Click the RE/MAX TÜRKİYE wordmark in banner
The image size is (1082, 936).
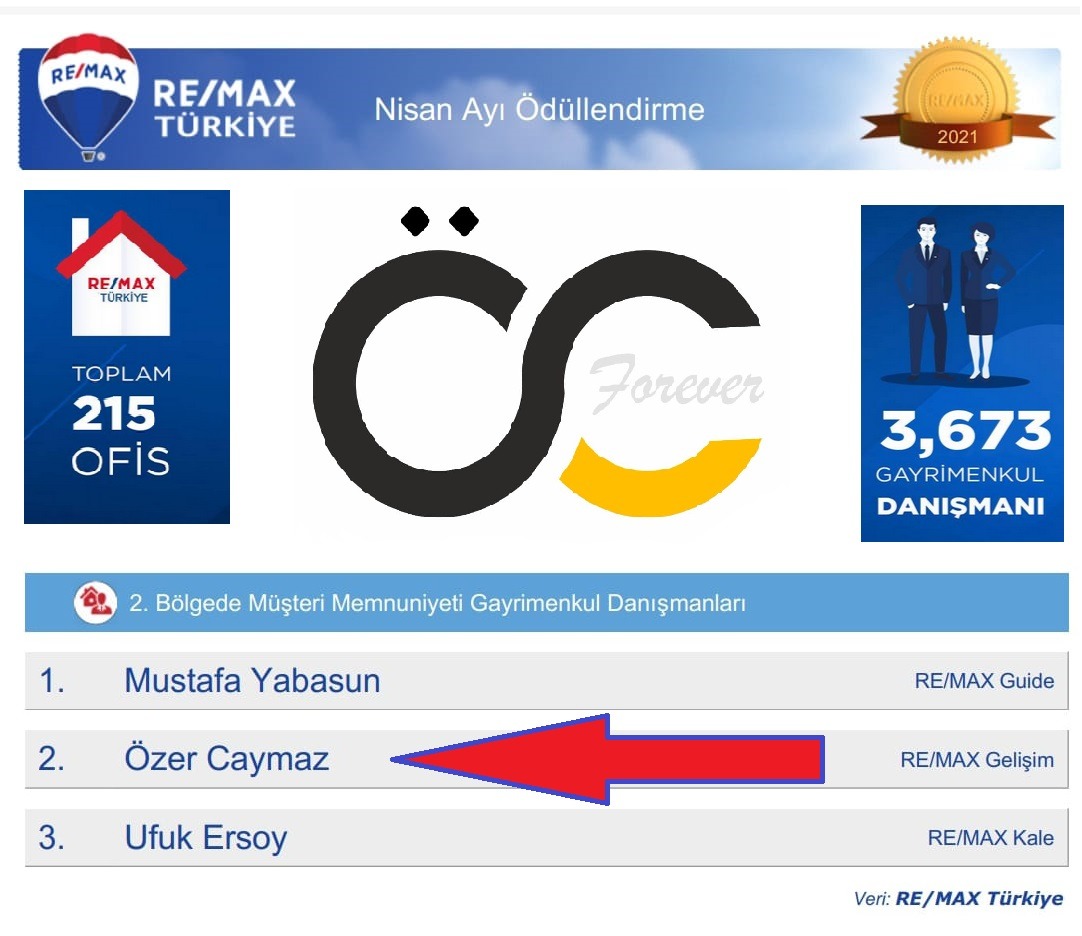coord(224,108)
